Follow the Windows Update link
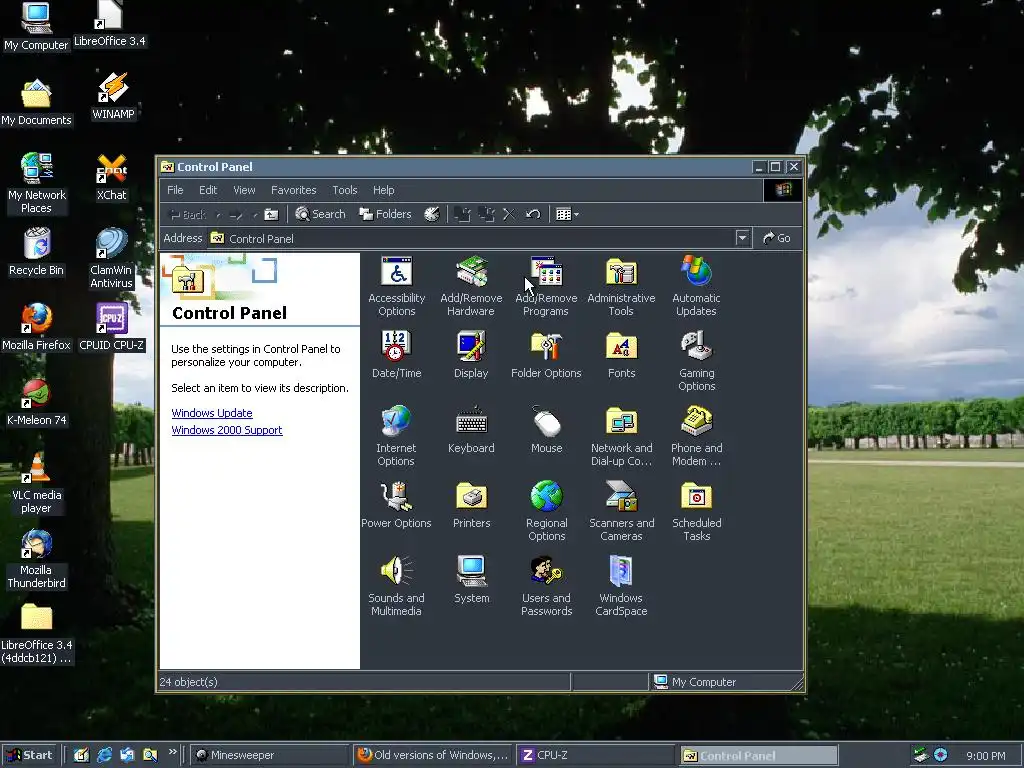 pos(212,413)
